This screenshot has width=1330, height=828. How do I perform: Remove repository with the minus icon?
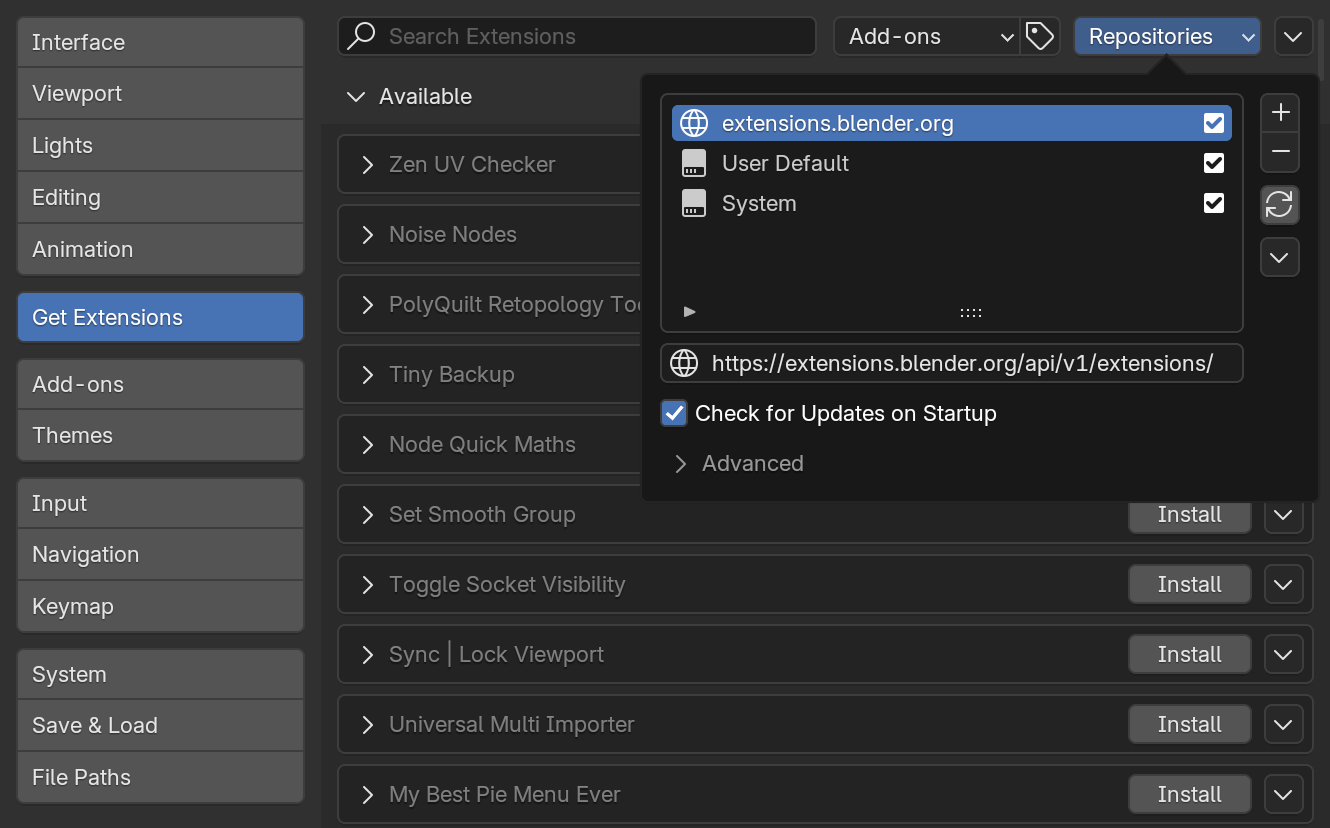[1280, 153]
